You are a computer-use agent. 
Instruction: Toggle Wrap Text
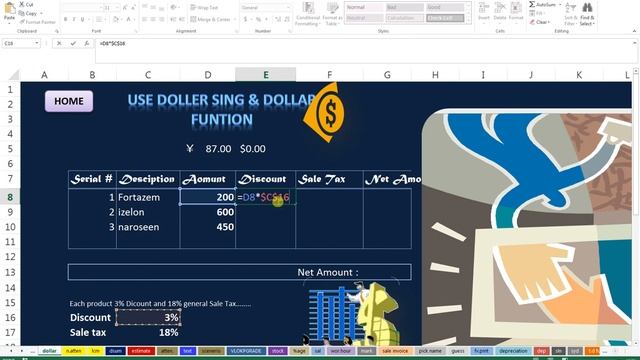204,7
